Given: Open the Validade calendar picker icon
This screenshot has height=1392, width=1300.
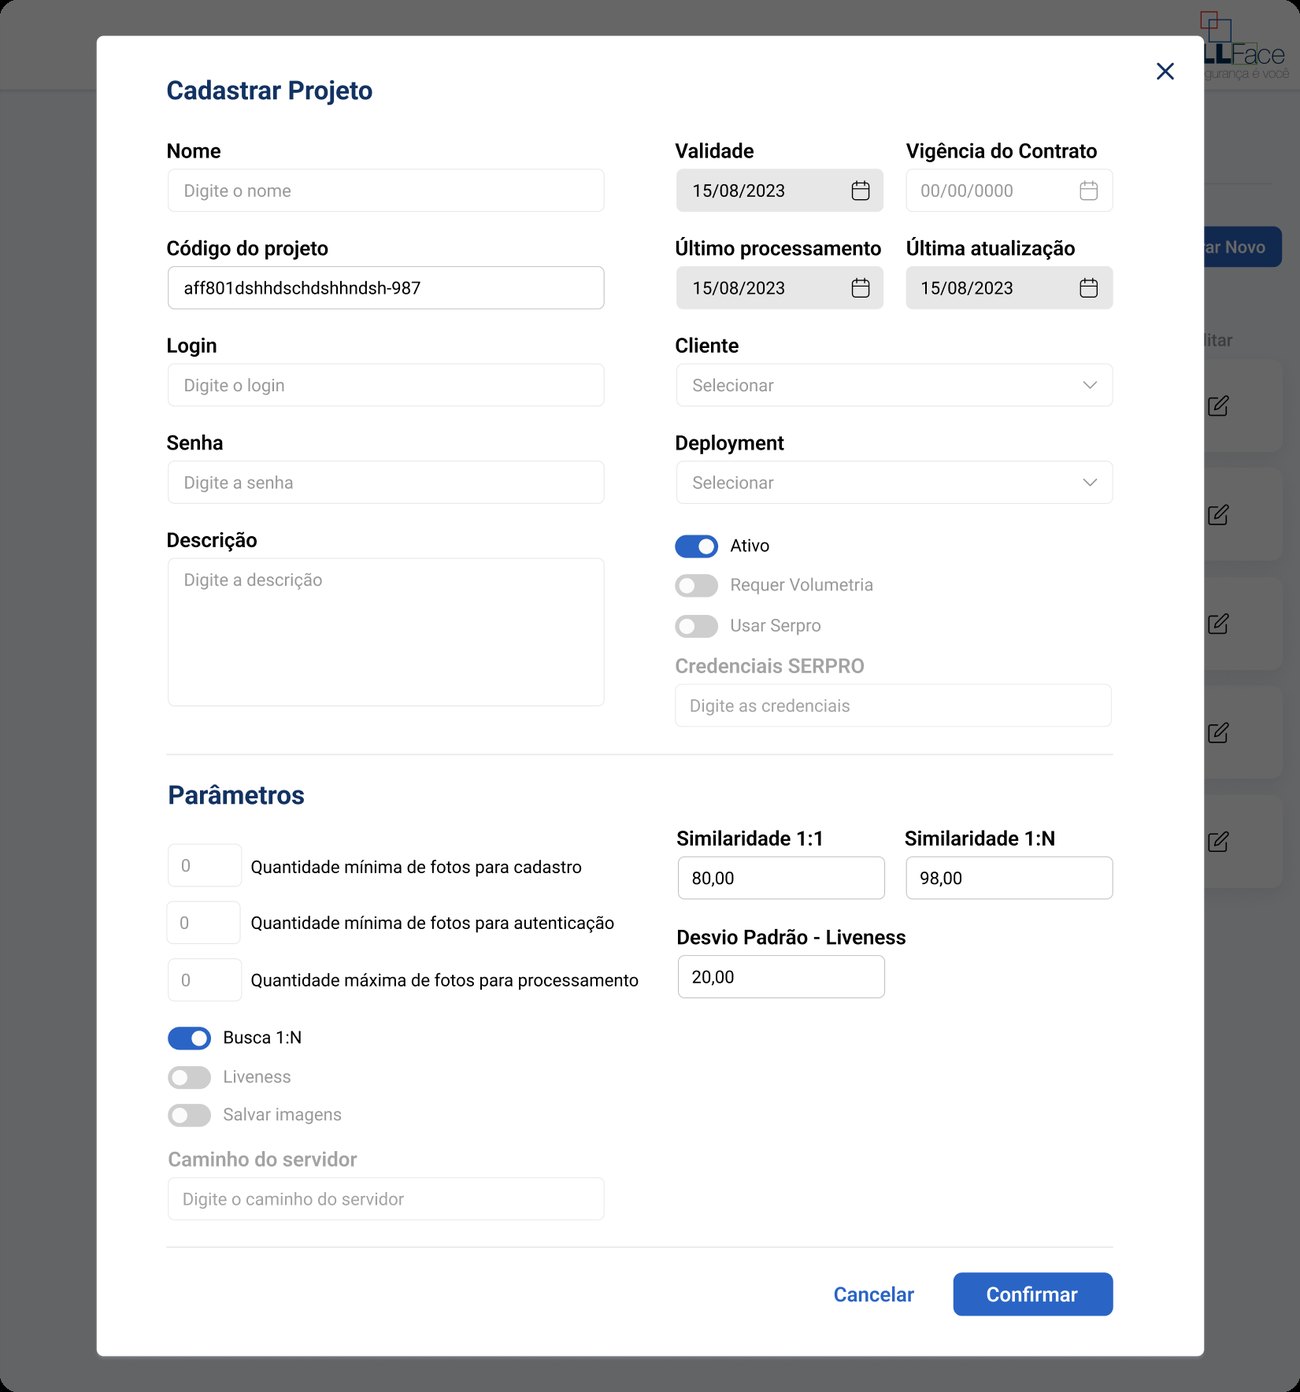Looking at the screenshot, I should click(x=860, y=191).
